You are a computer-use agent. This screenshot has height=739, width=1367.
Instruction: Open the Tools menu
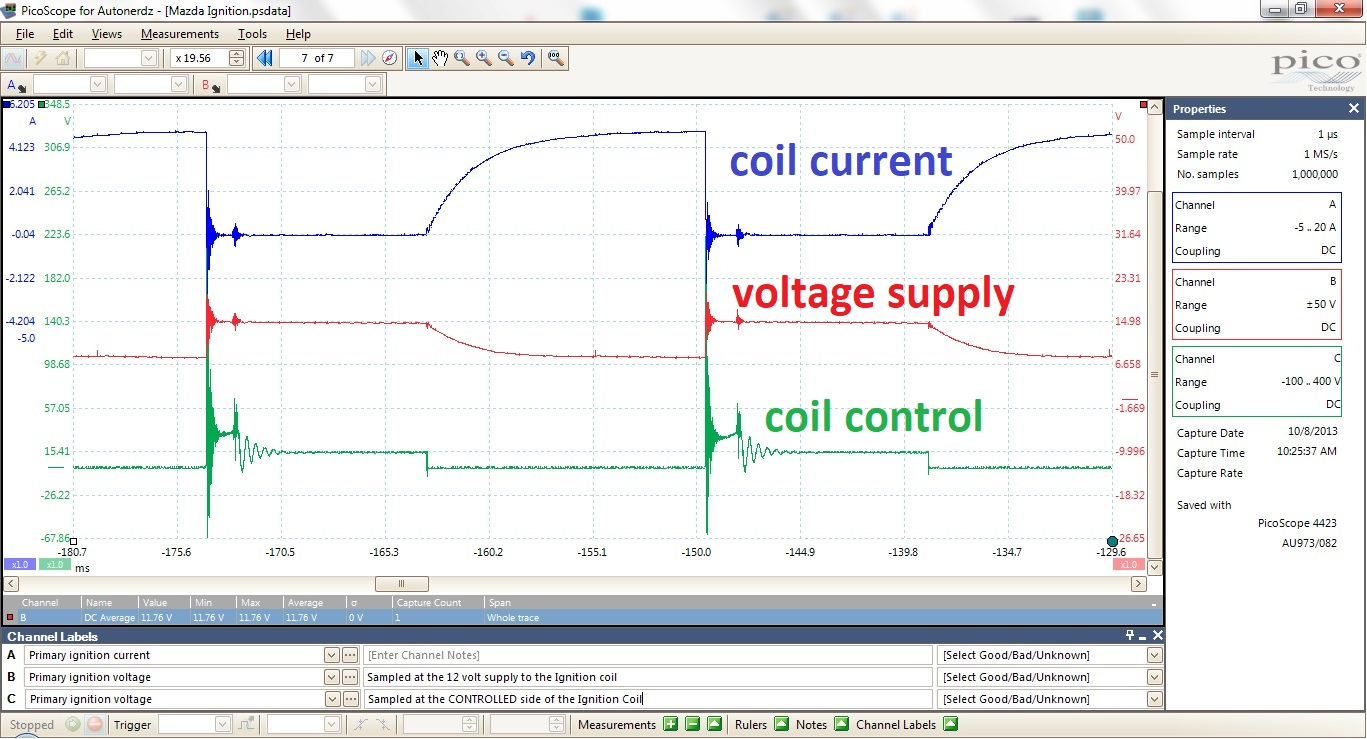point(252,33)
